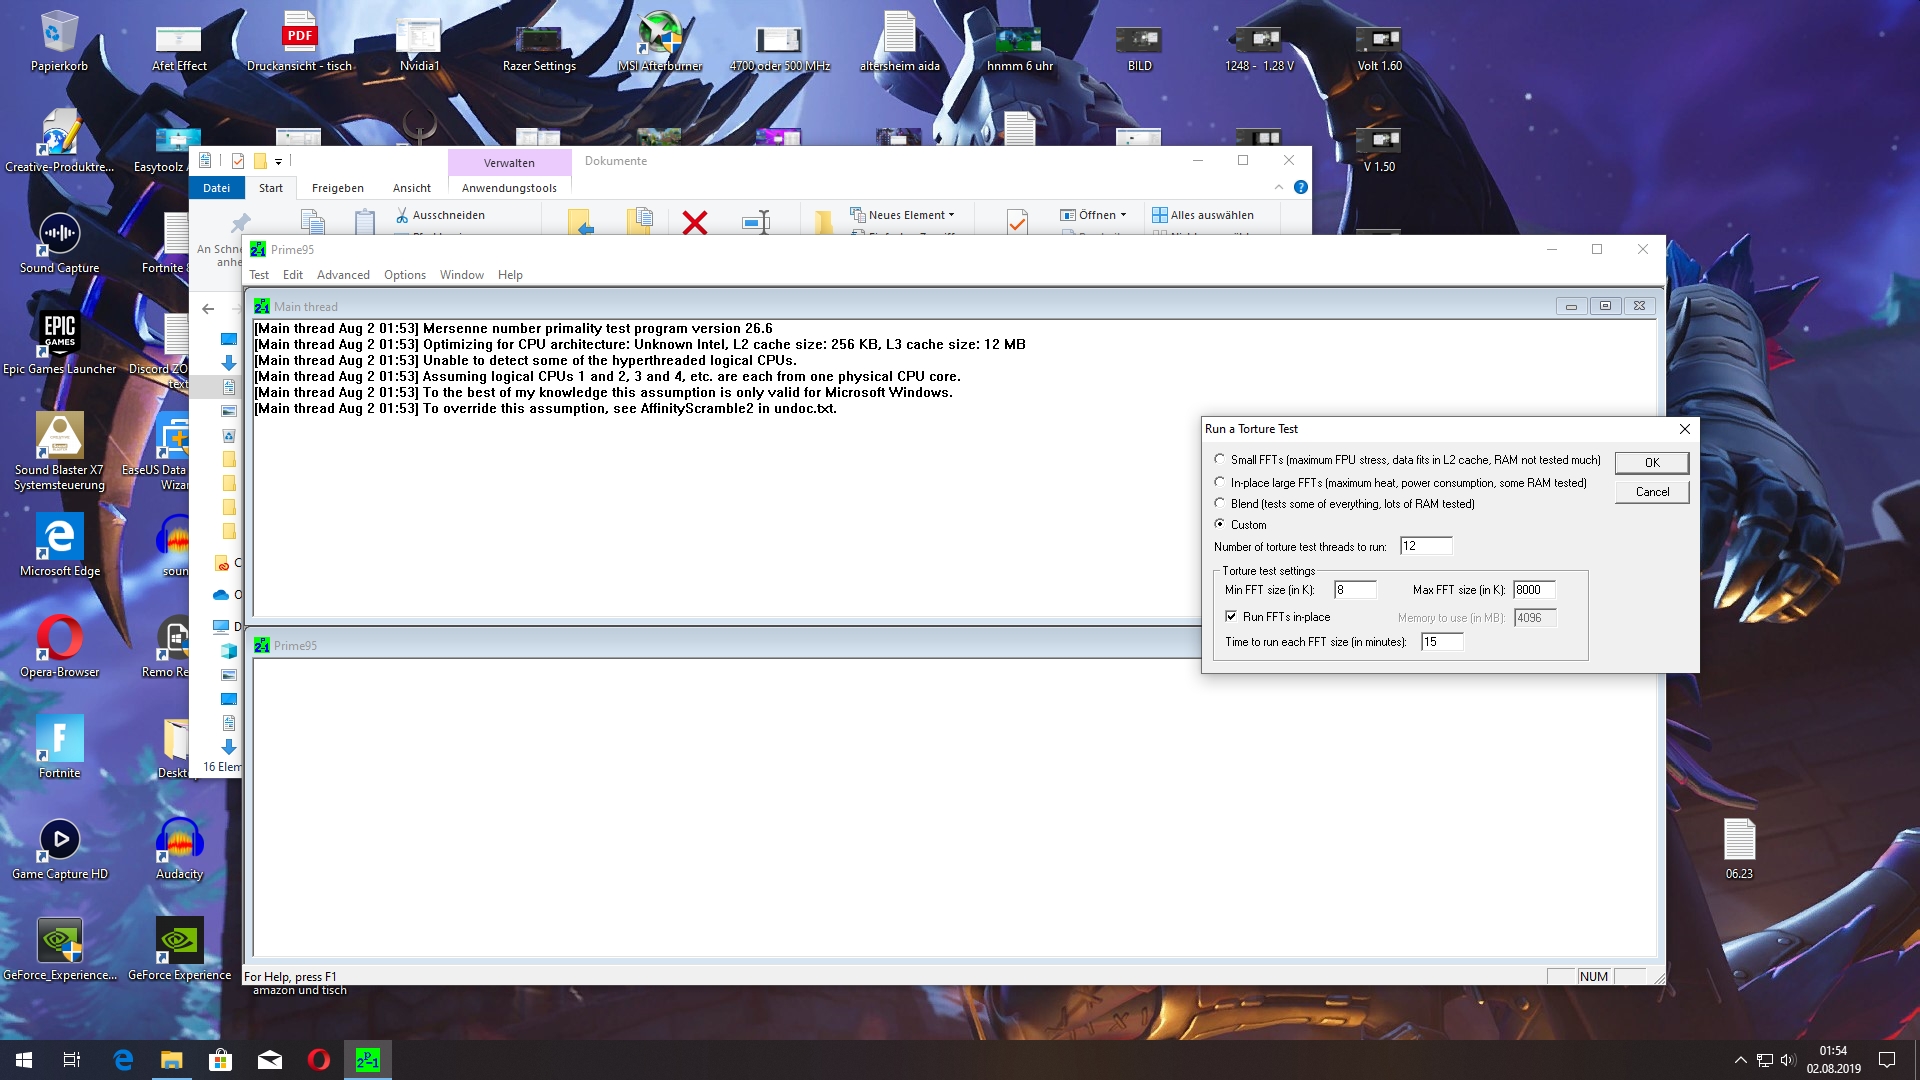Open the Help menu in Prime95
Viewport: 1920px width, 1080px height.
click(x=510, y=275)
